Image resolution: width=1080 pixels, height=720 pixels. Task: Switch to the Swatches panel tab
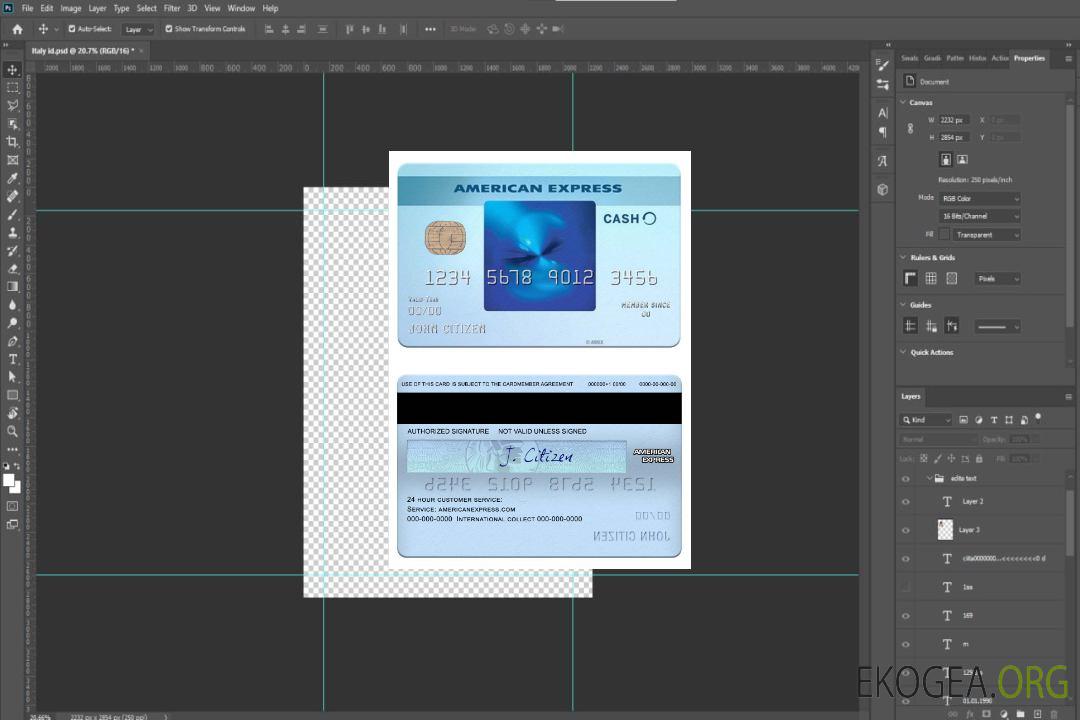[x=909, y=58]
